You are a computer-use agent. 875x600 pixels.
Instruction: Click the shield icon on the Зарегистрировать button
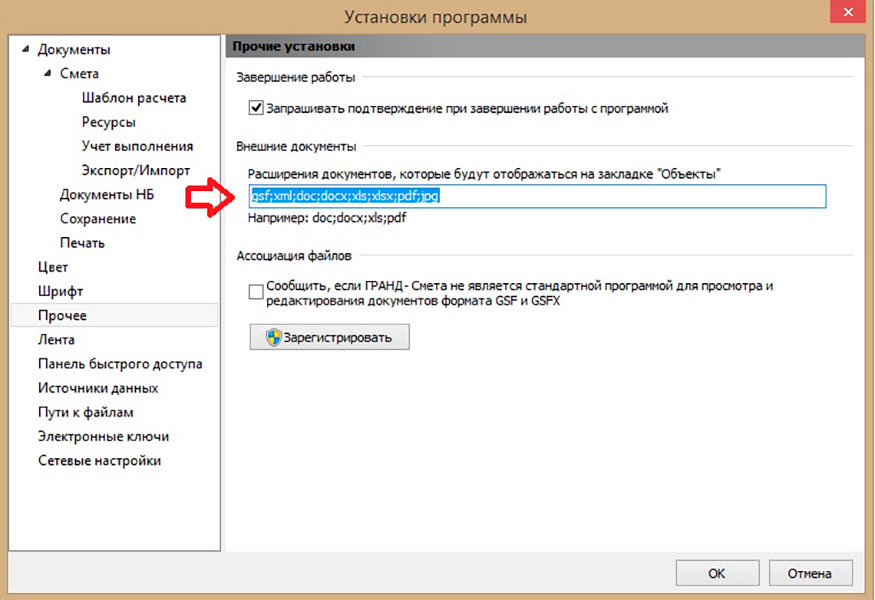pos(273,338)
